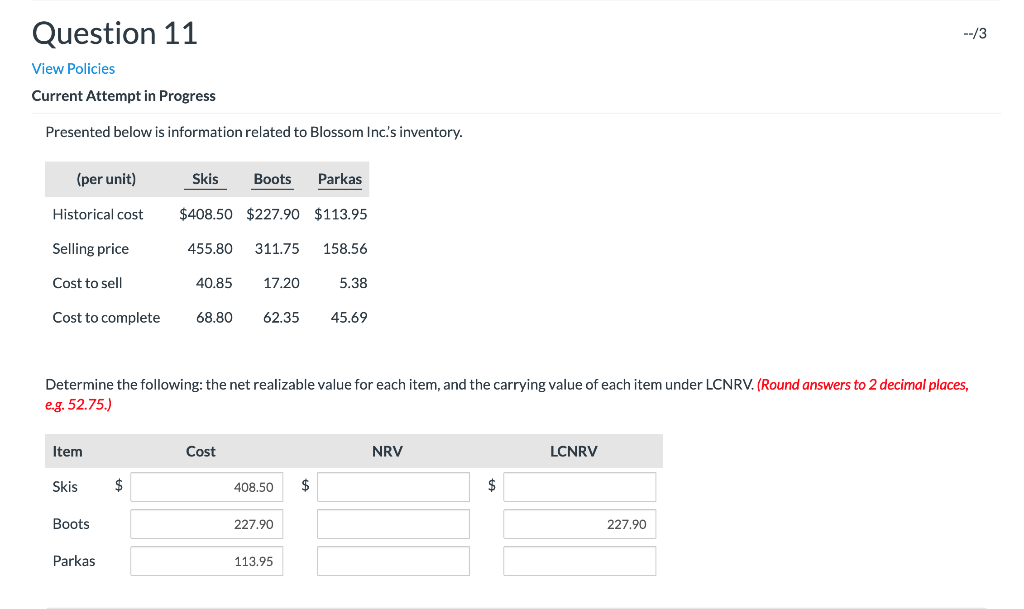The image size is (1024, 609).
Task: Click the Boots NRV input field
Action: (392, 523)
